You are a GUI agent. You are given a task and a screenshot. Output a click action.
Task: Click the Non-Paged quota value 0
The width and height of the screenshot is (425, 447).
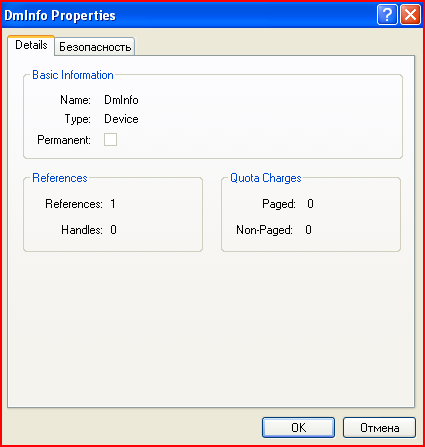308,230
